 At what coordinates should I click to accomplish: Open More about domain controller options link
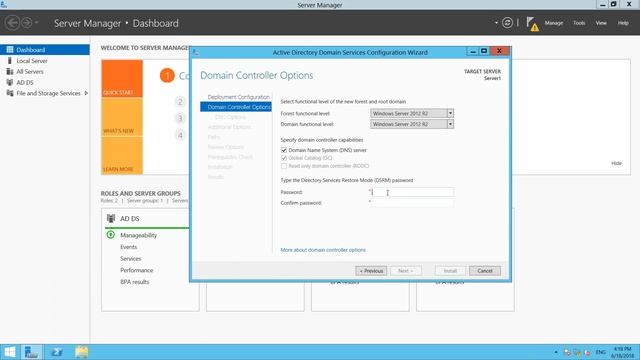click(x=323, y=250)
